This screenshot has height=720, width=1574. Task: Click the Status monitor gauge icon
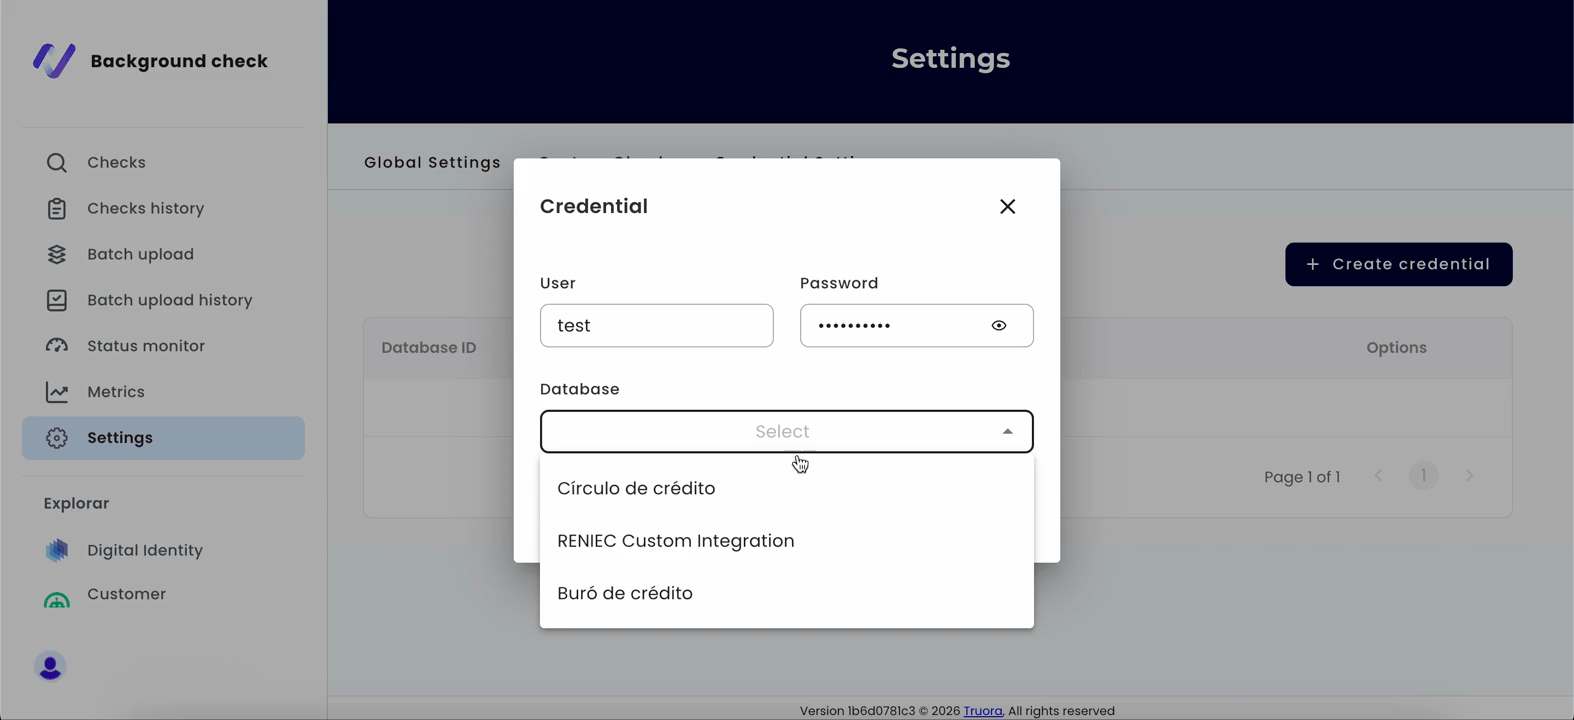coord(57,346)
